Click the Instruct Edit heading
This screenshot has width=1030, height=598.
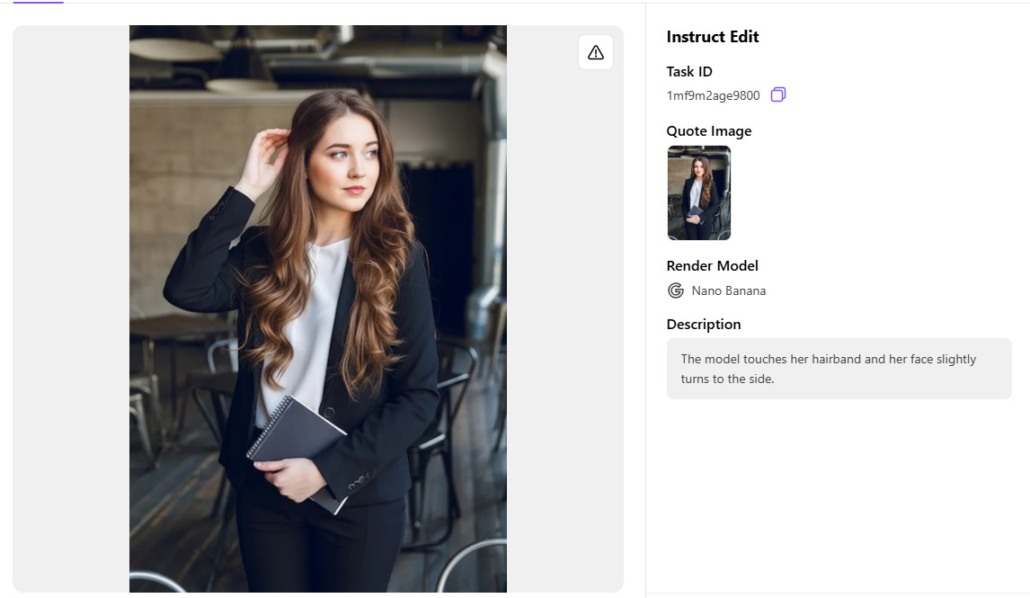click(x=712, y=37)
